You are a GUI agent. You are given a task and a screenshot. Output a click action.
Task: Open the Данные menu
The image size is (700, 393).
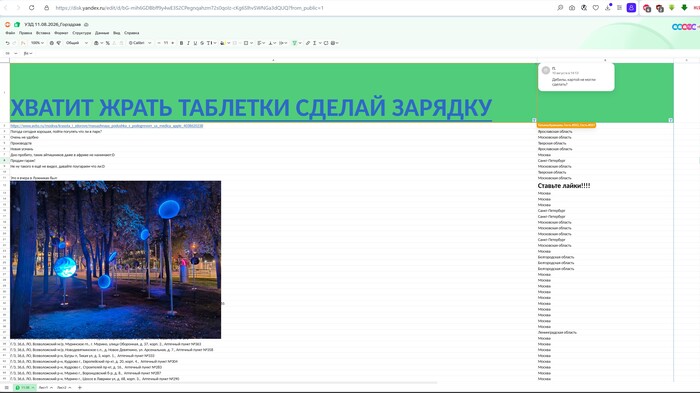pyautogui.click(x=102, y=33)
